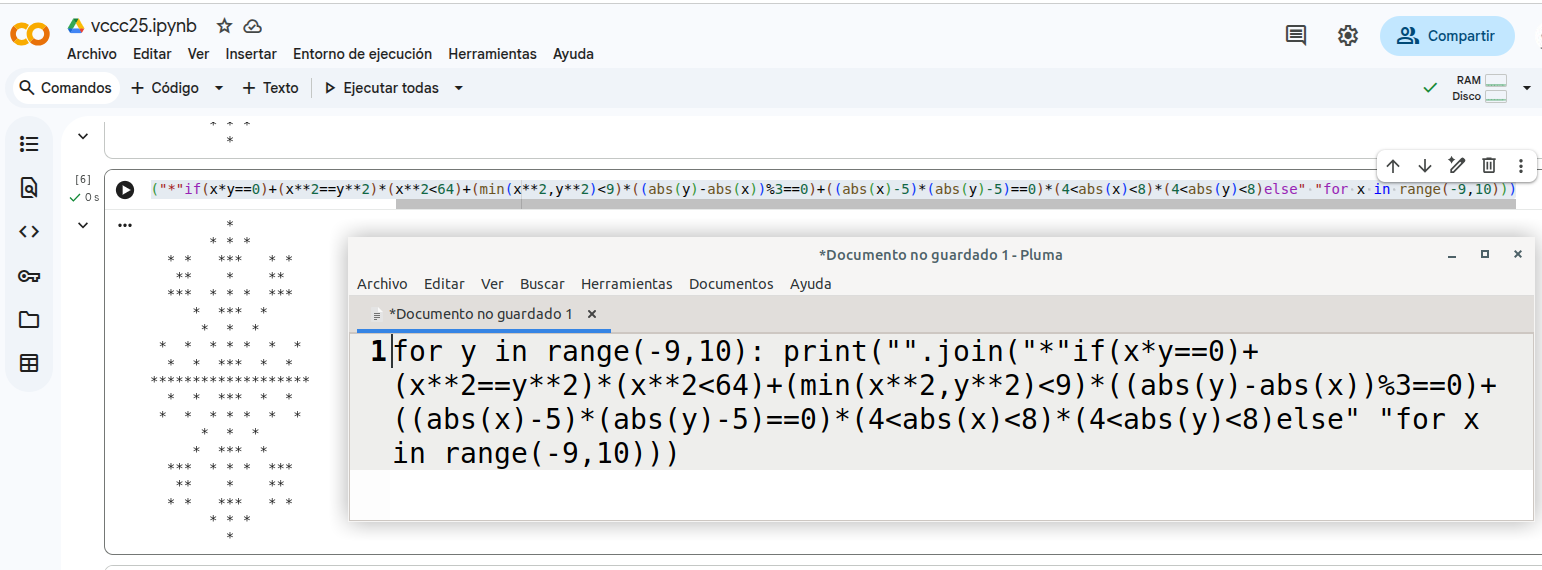
Task: Open the Buscar menu in Pluma
Action: tap(542, 284)
